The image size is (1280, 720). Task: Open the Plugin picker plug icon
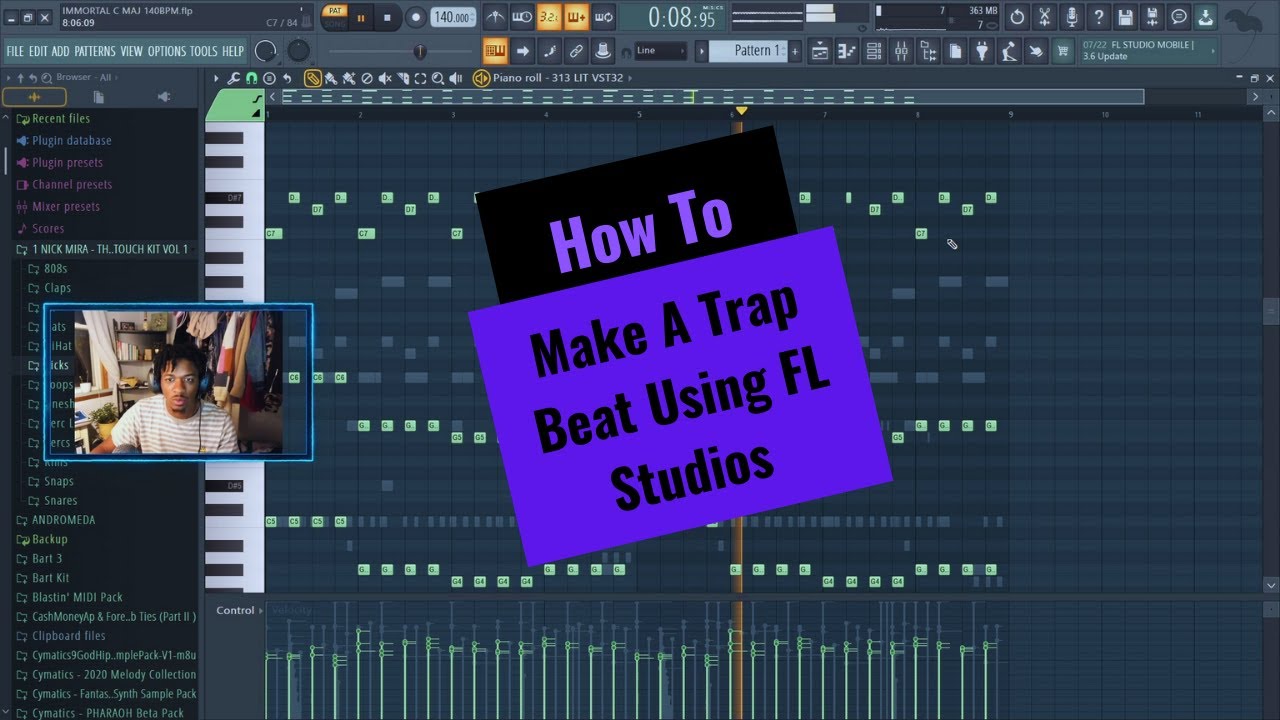982,51
